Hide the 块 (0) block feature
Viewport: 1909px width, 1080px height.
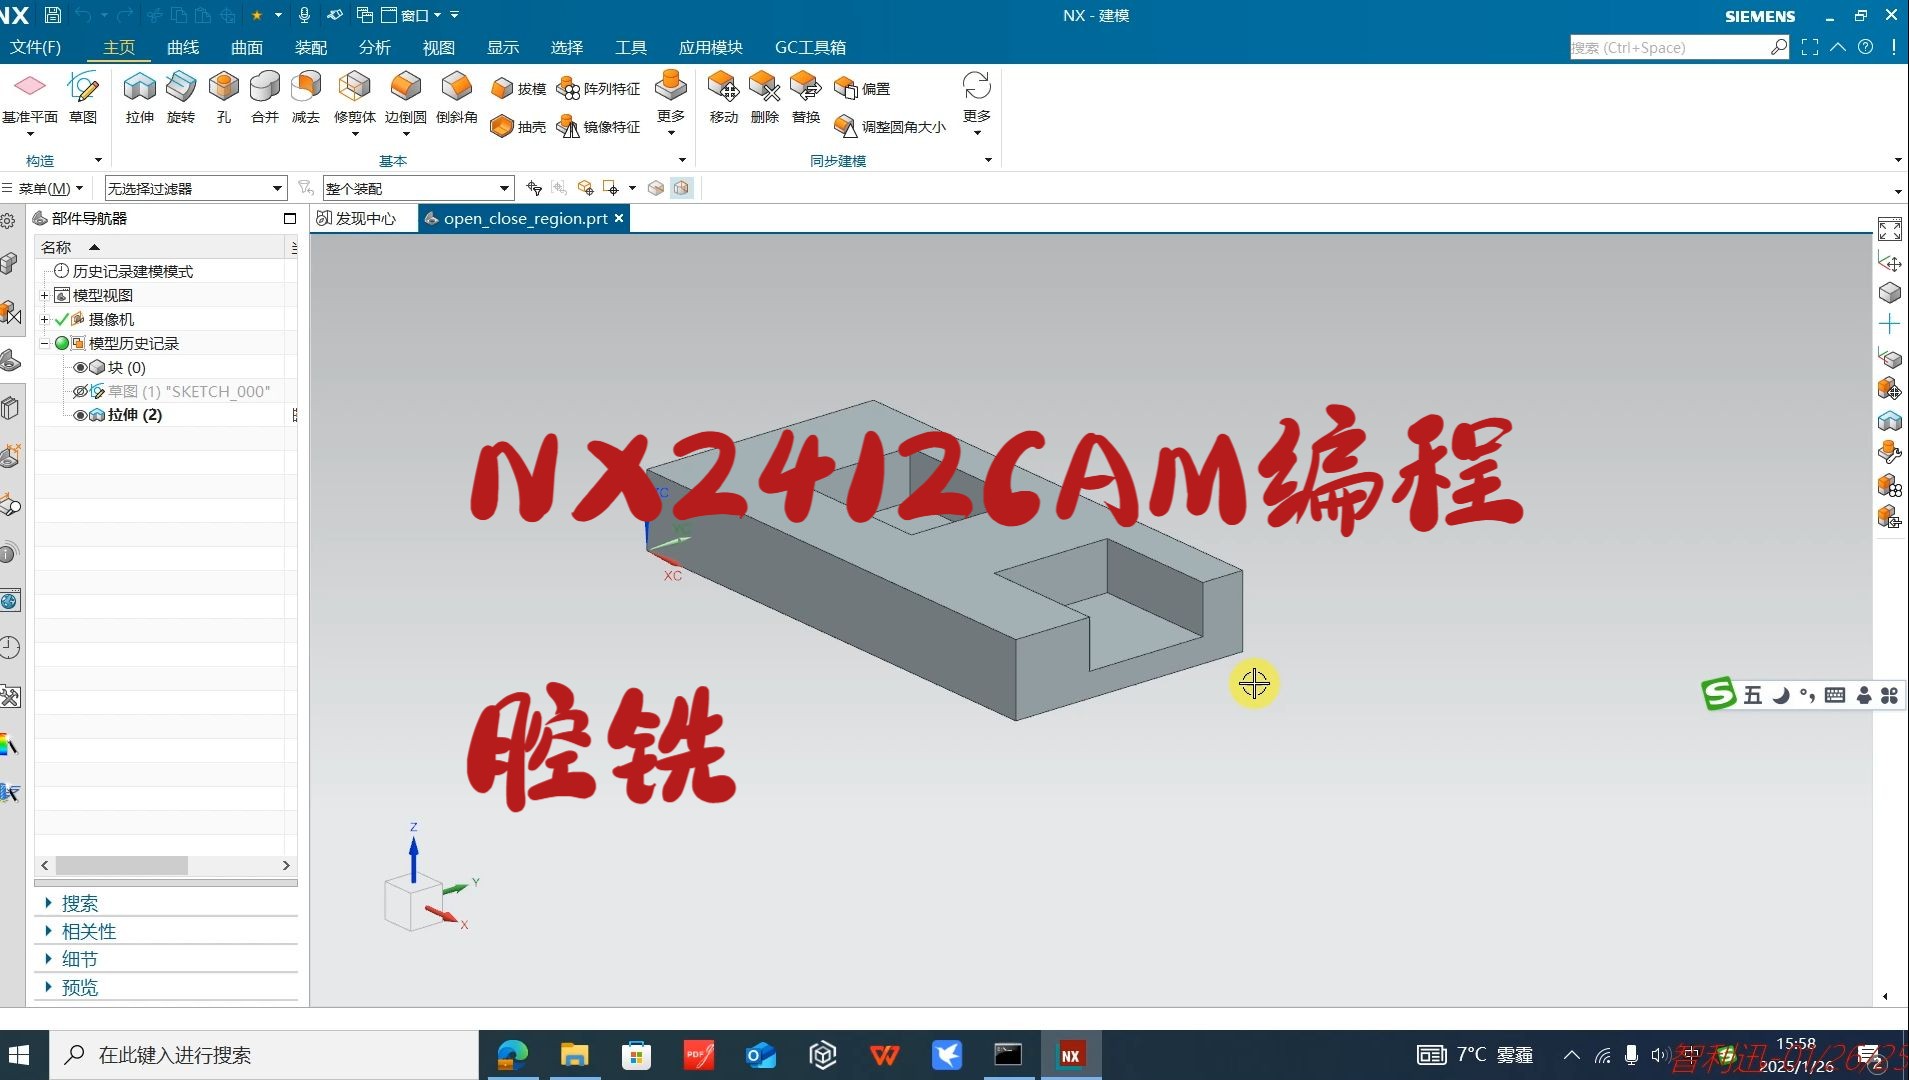click(80, 367)
